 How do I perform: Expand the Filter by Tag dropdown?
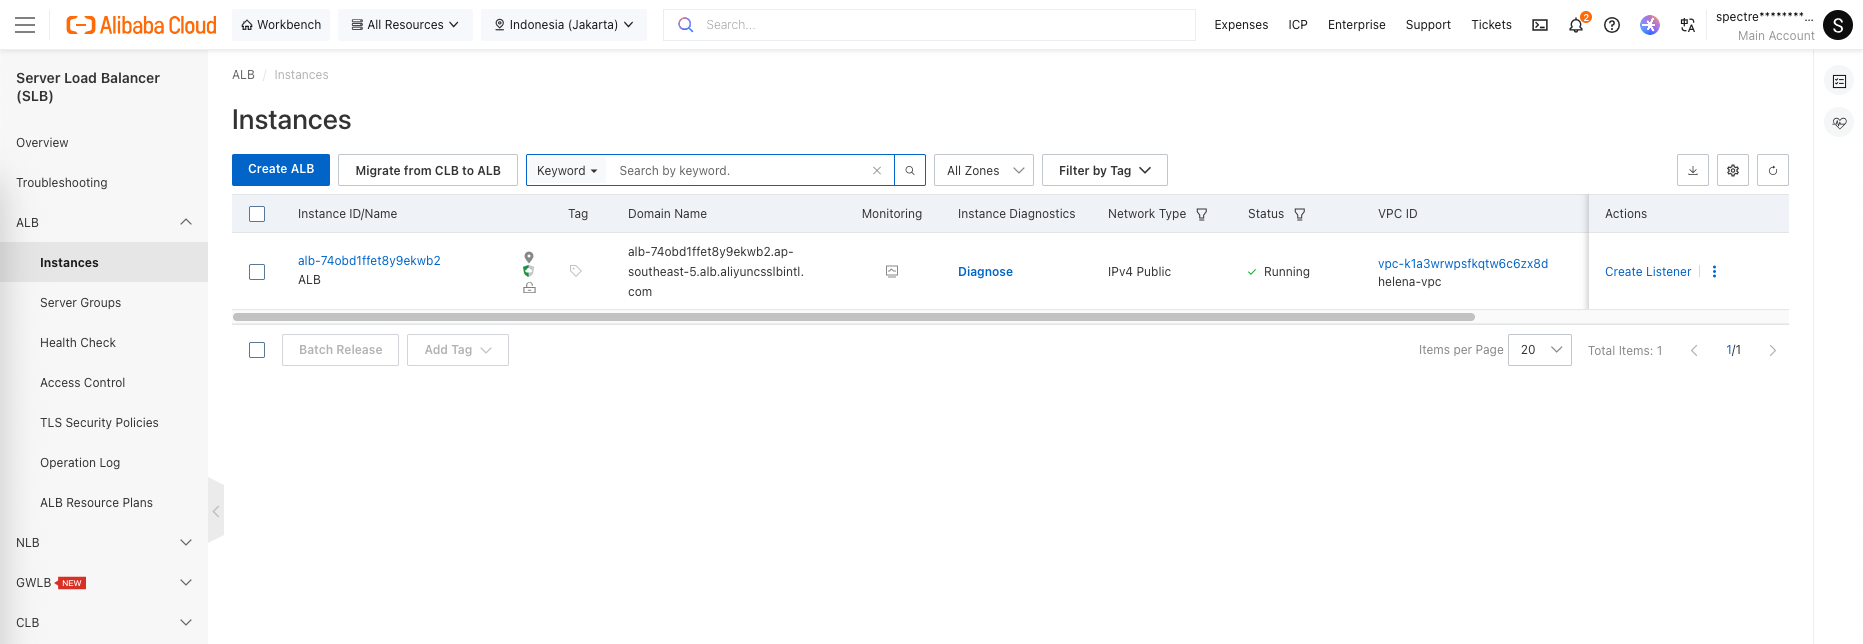[1104, 170]
